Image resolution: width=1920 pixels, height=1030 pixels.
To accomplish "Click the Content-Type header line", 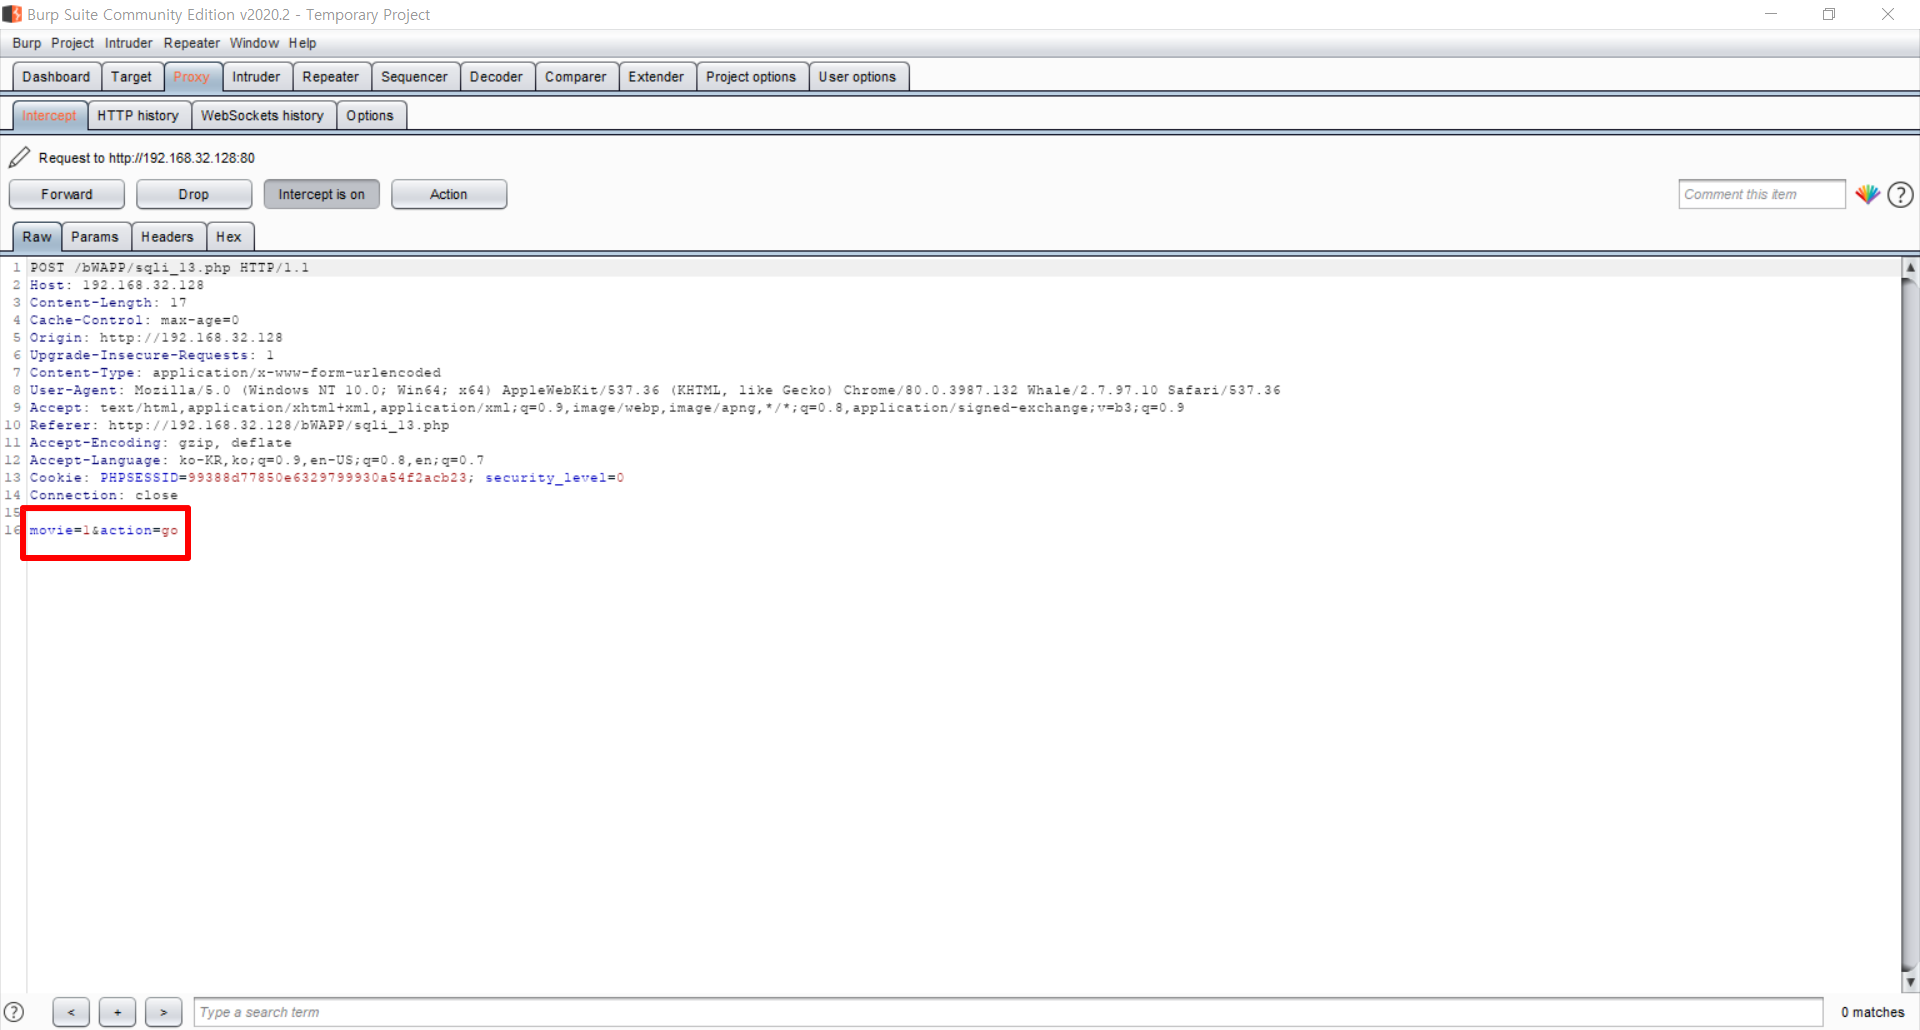I will [x=235, y=373].
